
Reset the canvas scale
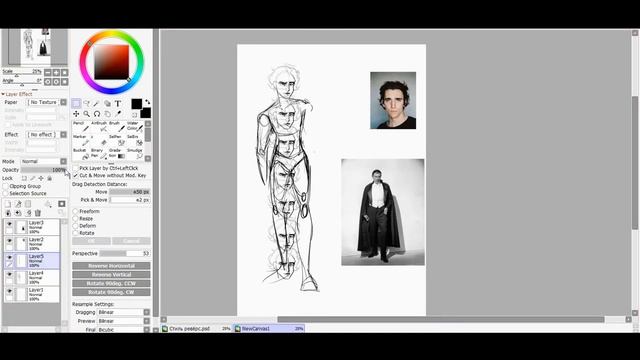(64, 72)
